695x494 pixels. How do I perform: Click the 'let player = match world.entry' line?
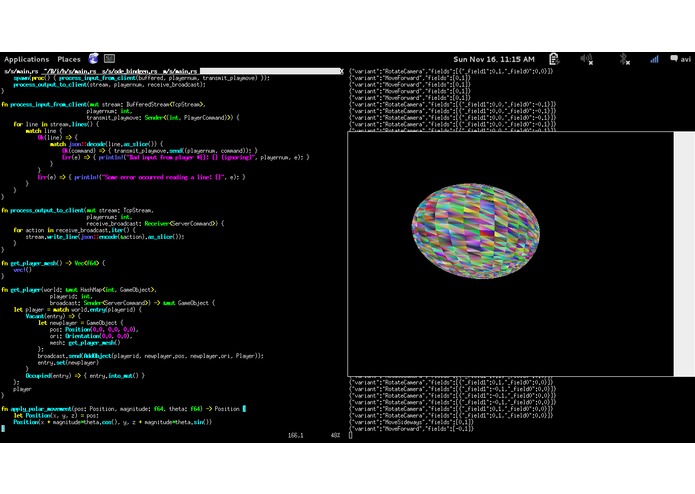click(x=78, y=310)
